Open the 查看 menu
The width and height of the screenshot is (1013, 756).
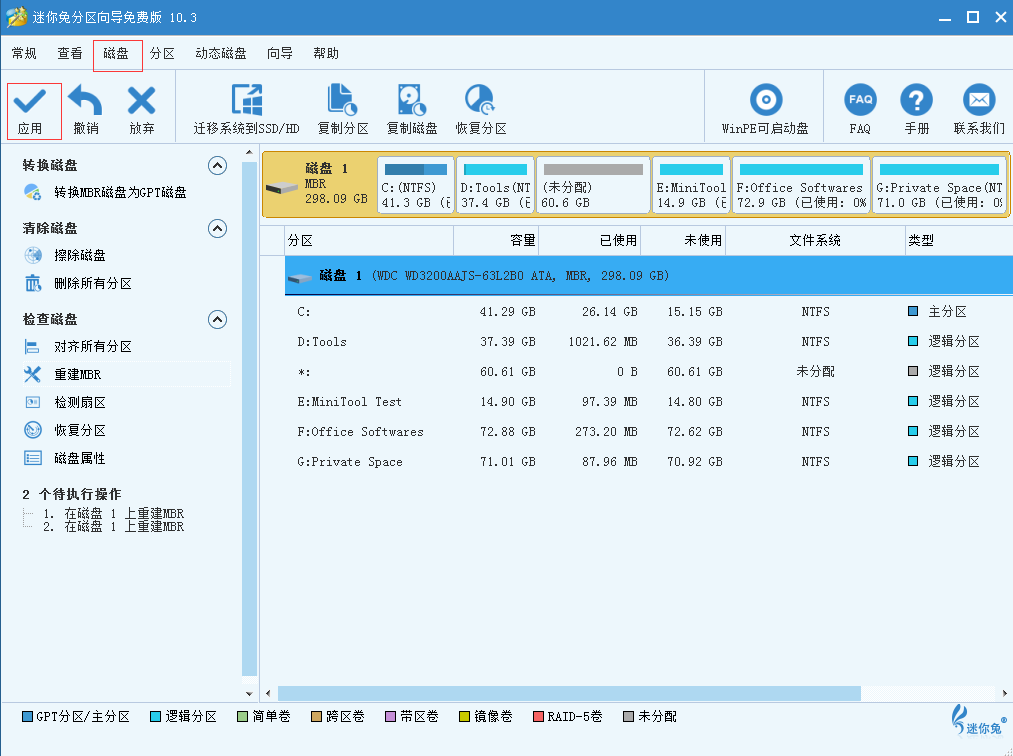[70, 54]
